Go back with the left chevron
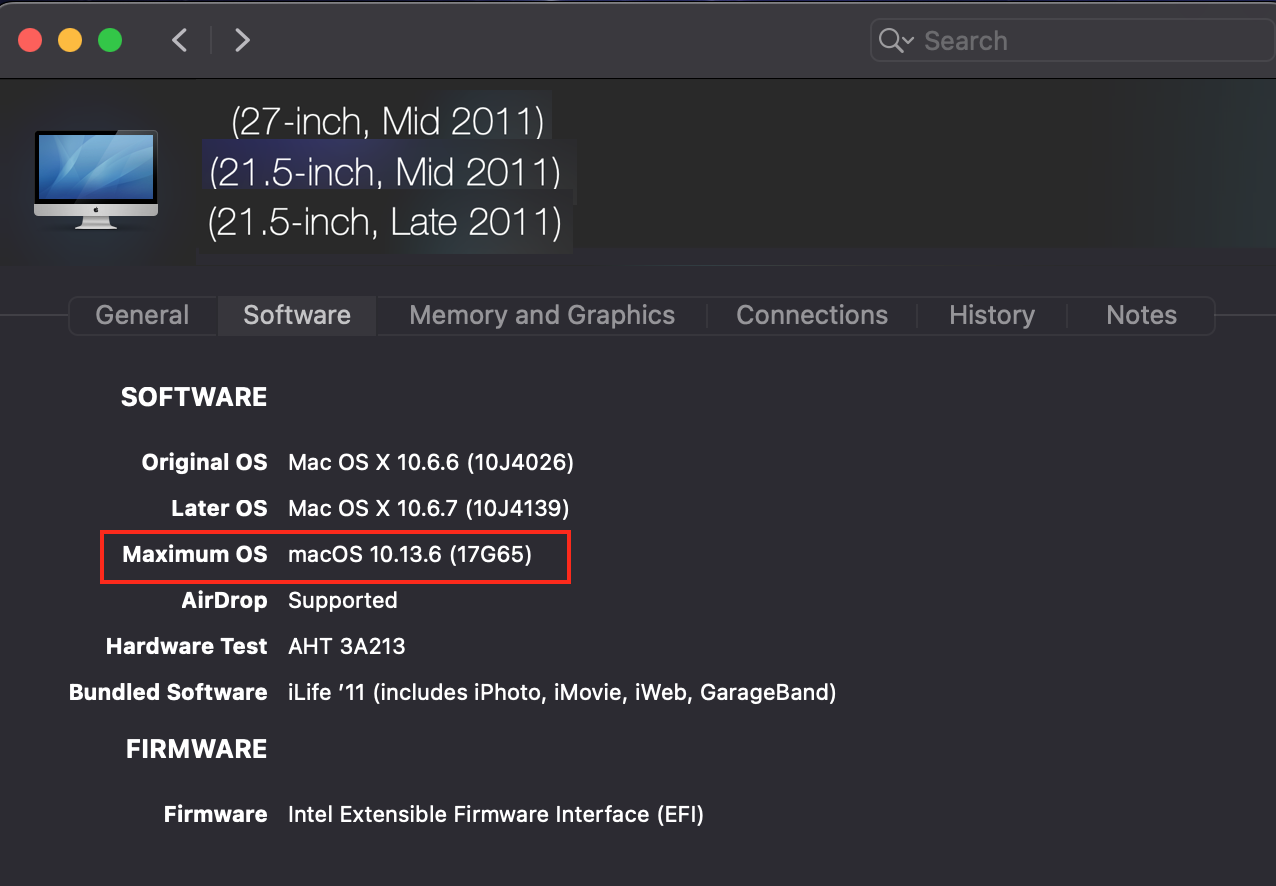The height and width of the screenshot is (886, 1276). click(x=180, y=40)
